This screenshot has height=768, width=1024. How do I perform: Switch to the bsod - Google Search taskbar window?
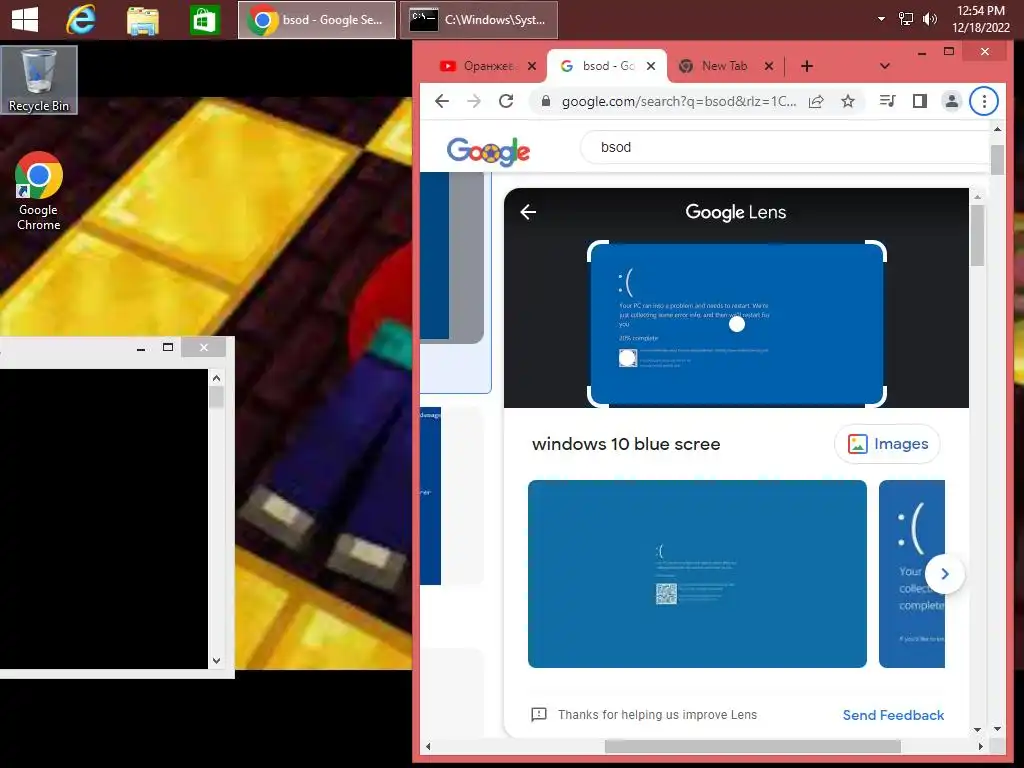click(317, 20)
